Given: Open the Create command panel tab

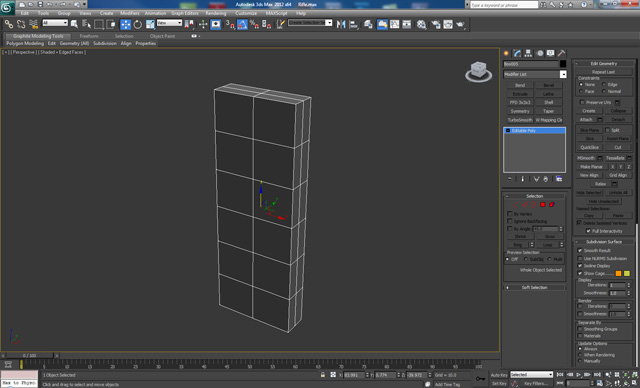Looking at the screenshot, I should point(507,53).
